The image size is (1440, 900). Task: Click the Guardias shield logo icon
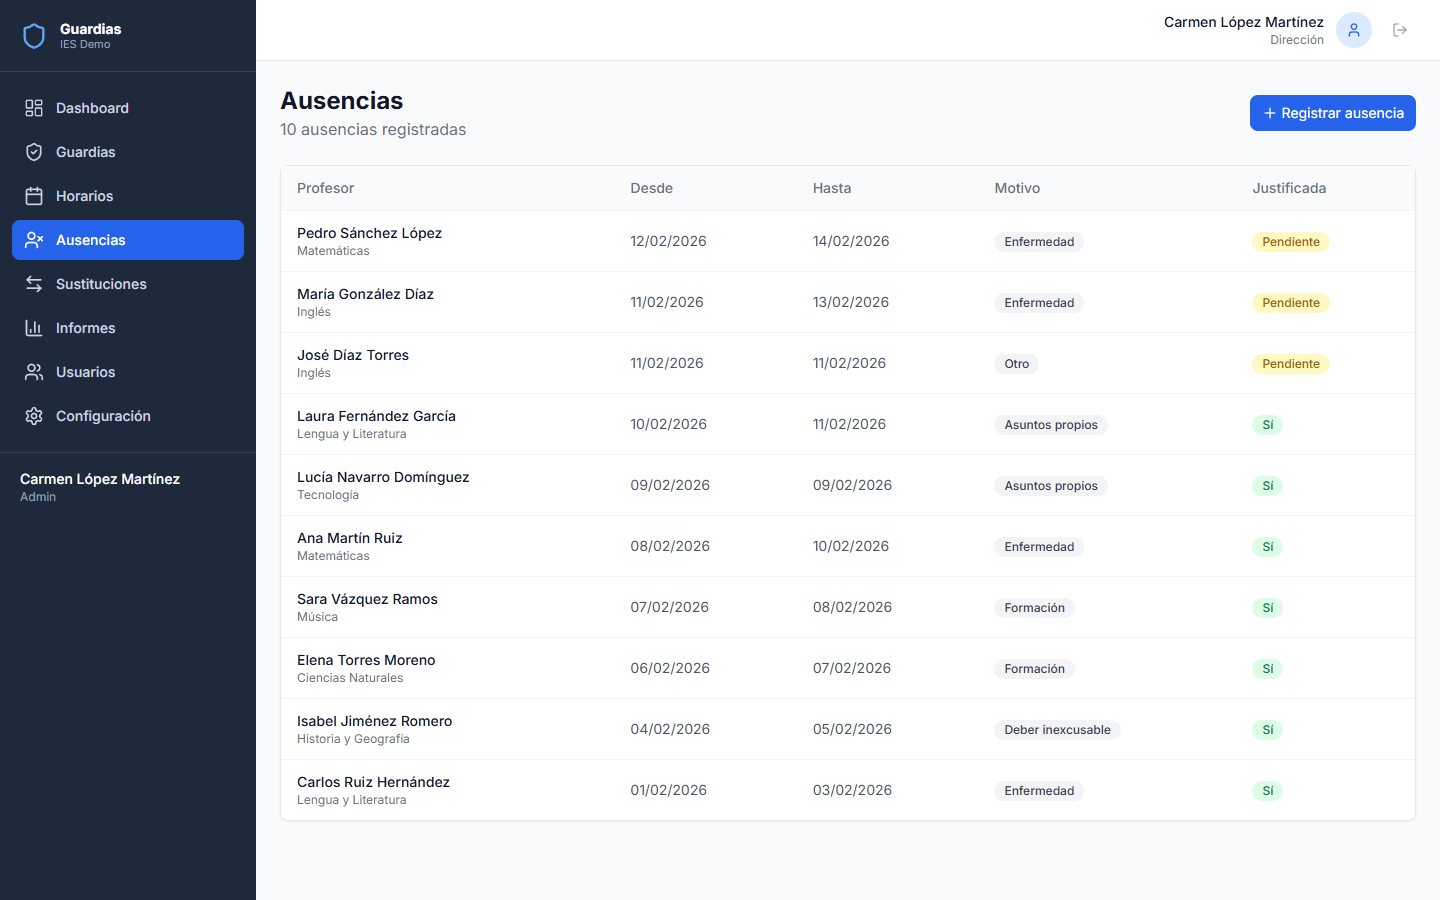pyautogui.click(x=34, y=36)
